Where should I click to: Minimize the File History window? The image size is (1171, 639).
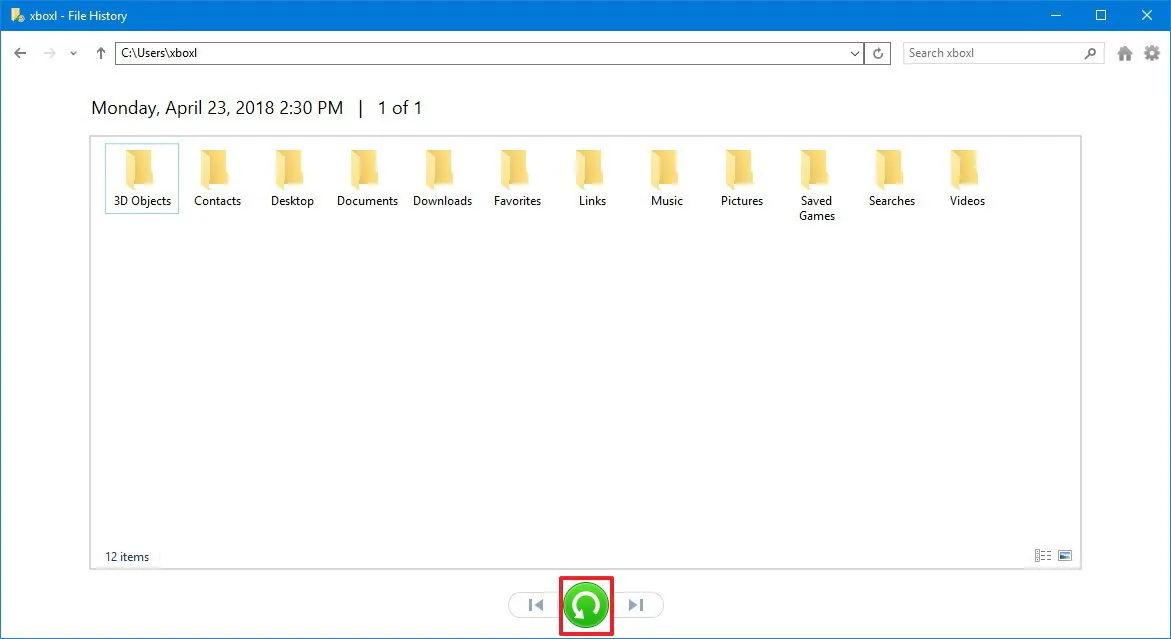[x=1056, y=15]
